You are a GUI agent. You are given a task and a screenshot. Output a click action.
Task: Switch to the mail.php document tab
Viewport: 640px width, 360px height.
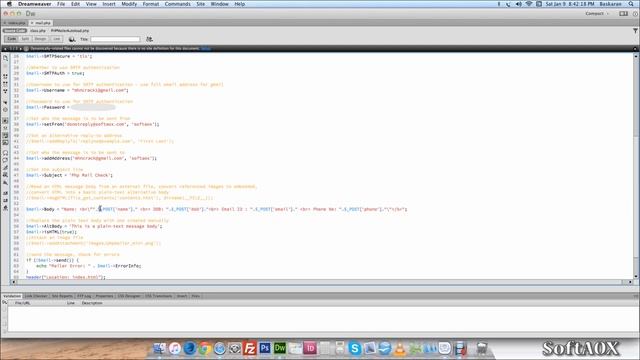pos(41,23)
